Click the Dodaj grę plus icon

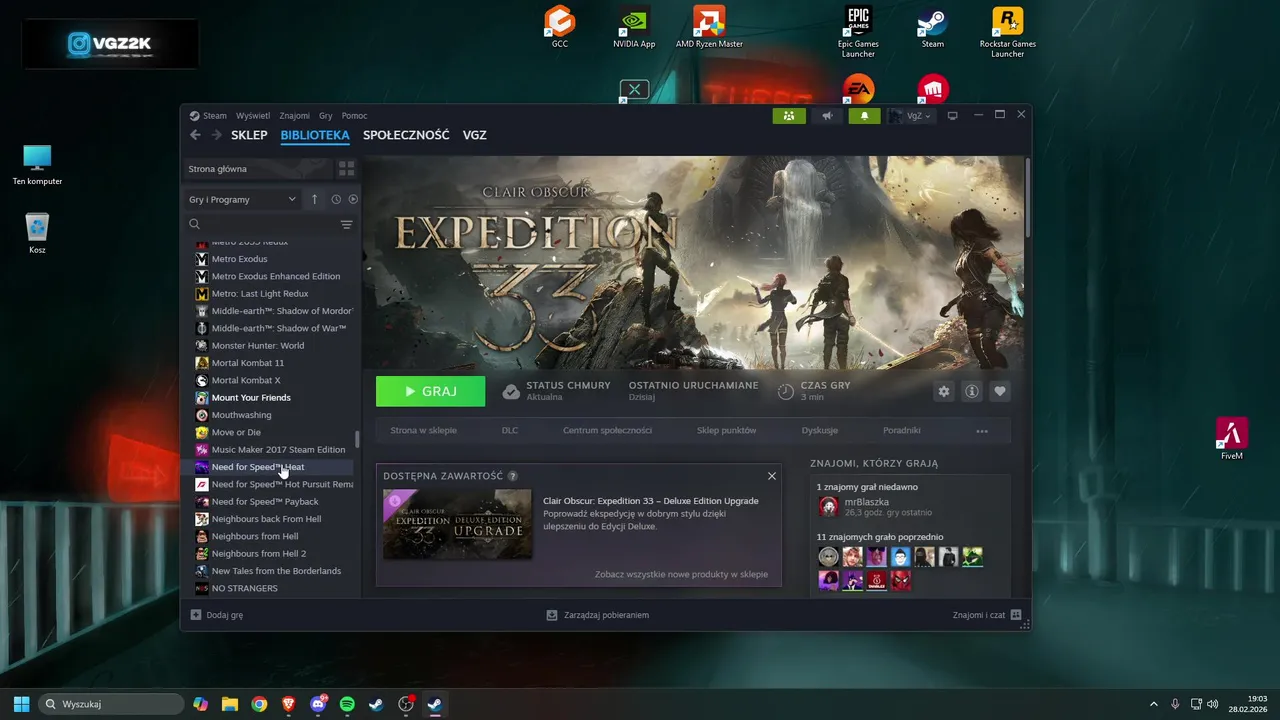coord(196,615)
